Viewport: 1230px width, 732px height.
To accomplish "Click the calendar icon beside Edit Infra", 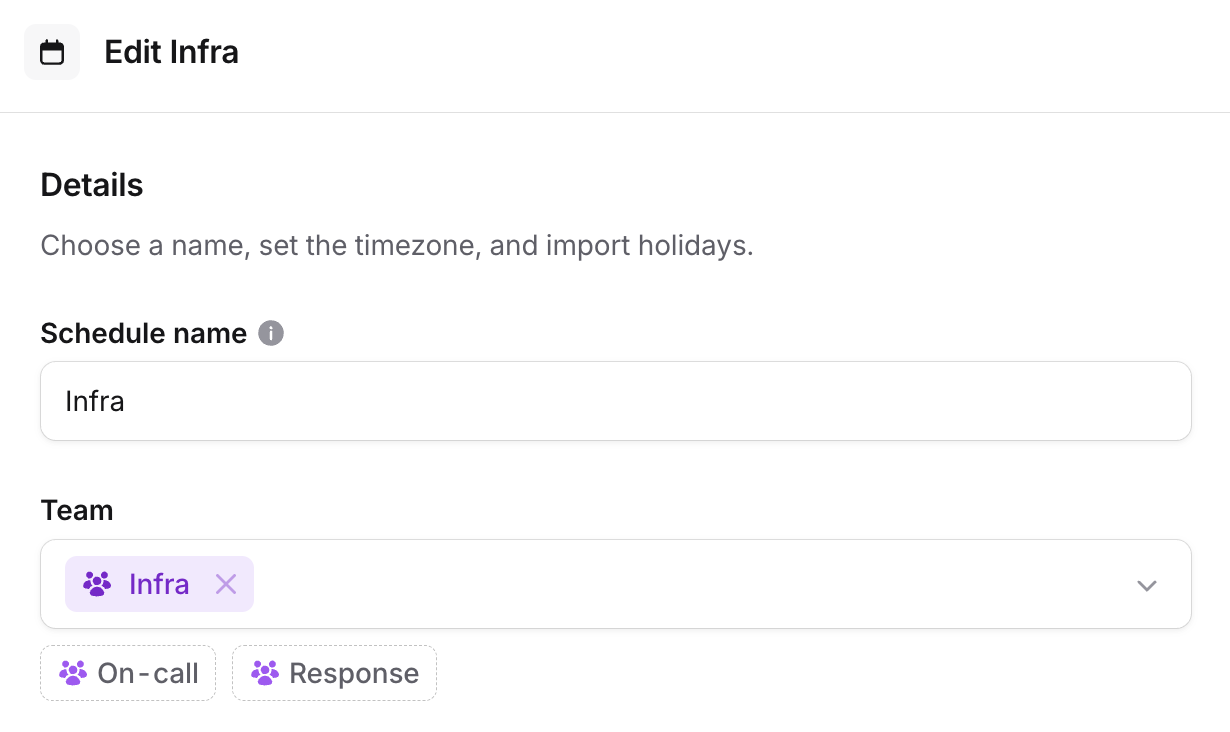I will [x=52, y=52].
